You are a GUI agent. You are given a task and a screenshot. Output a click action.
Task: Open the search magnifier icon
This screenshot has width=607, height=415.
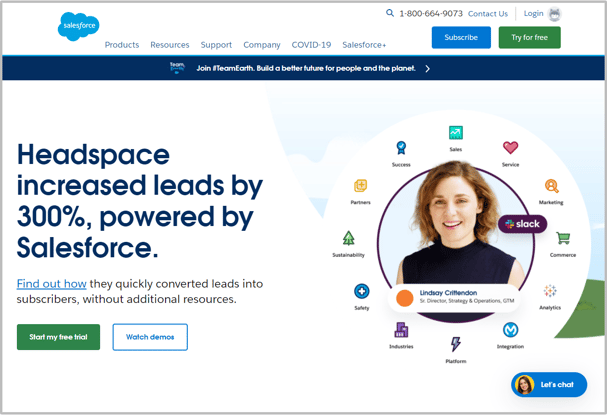coord(390,13)
